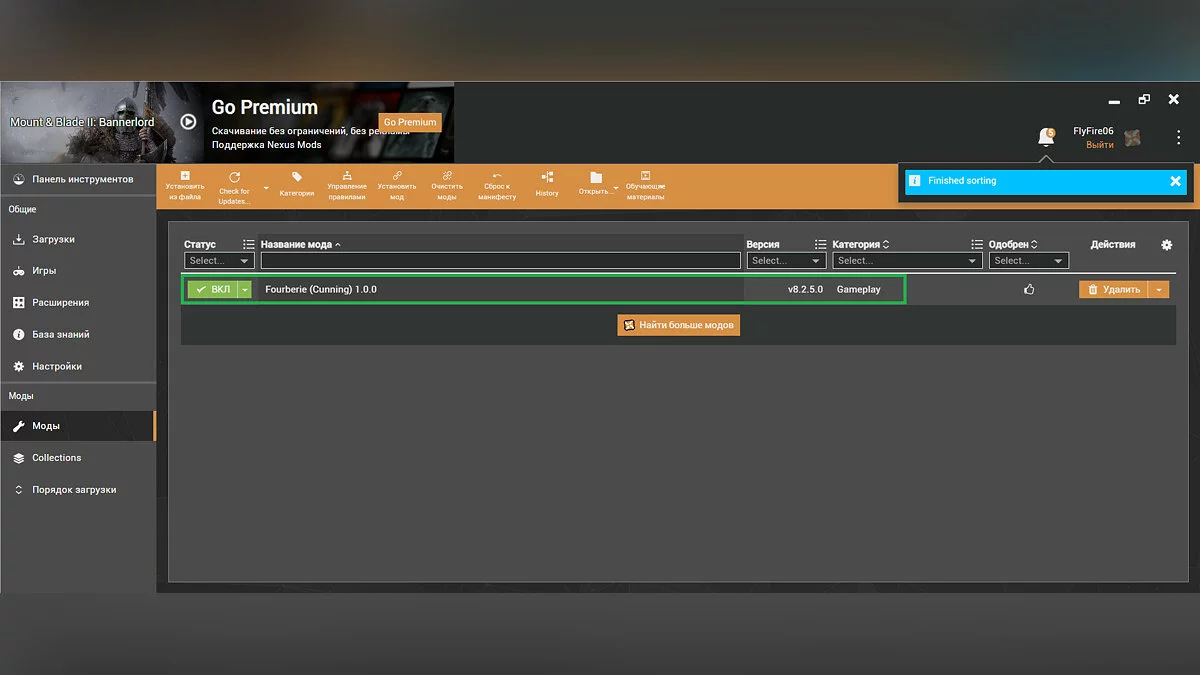Viewport: 1200px width, 675px height.
Task: Open Load order (Порядок загрузки)
Action: 78,490
